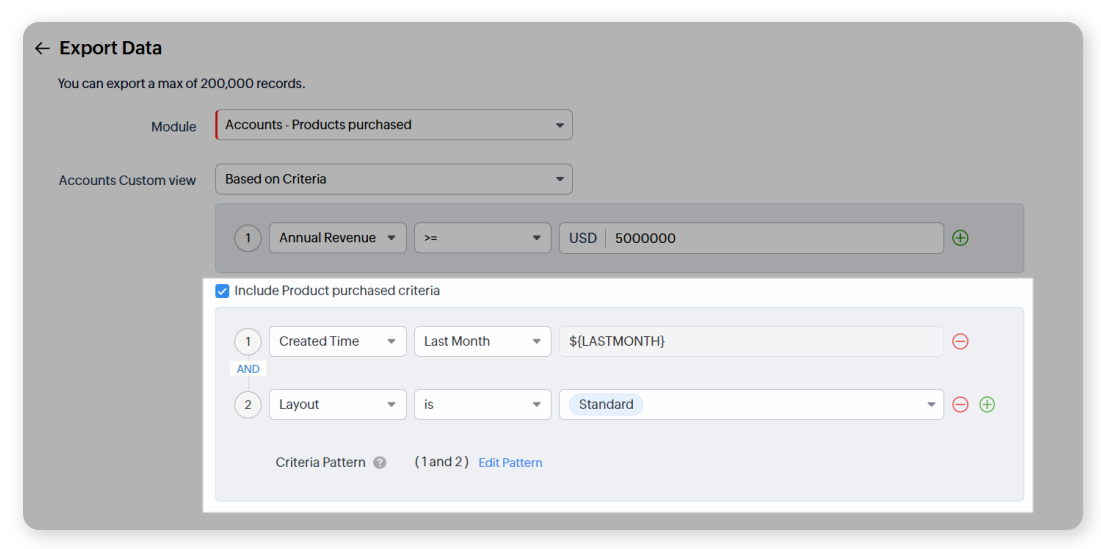Uncheck Include Product purchased criteria
This screenshot has height=549, width=1101.
(x=222, y=291)
